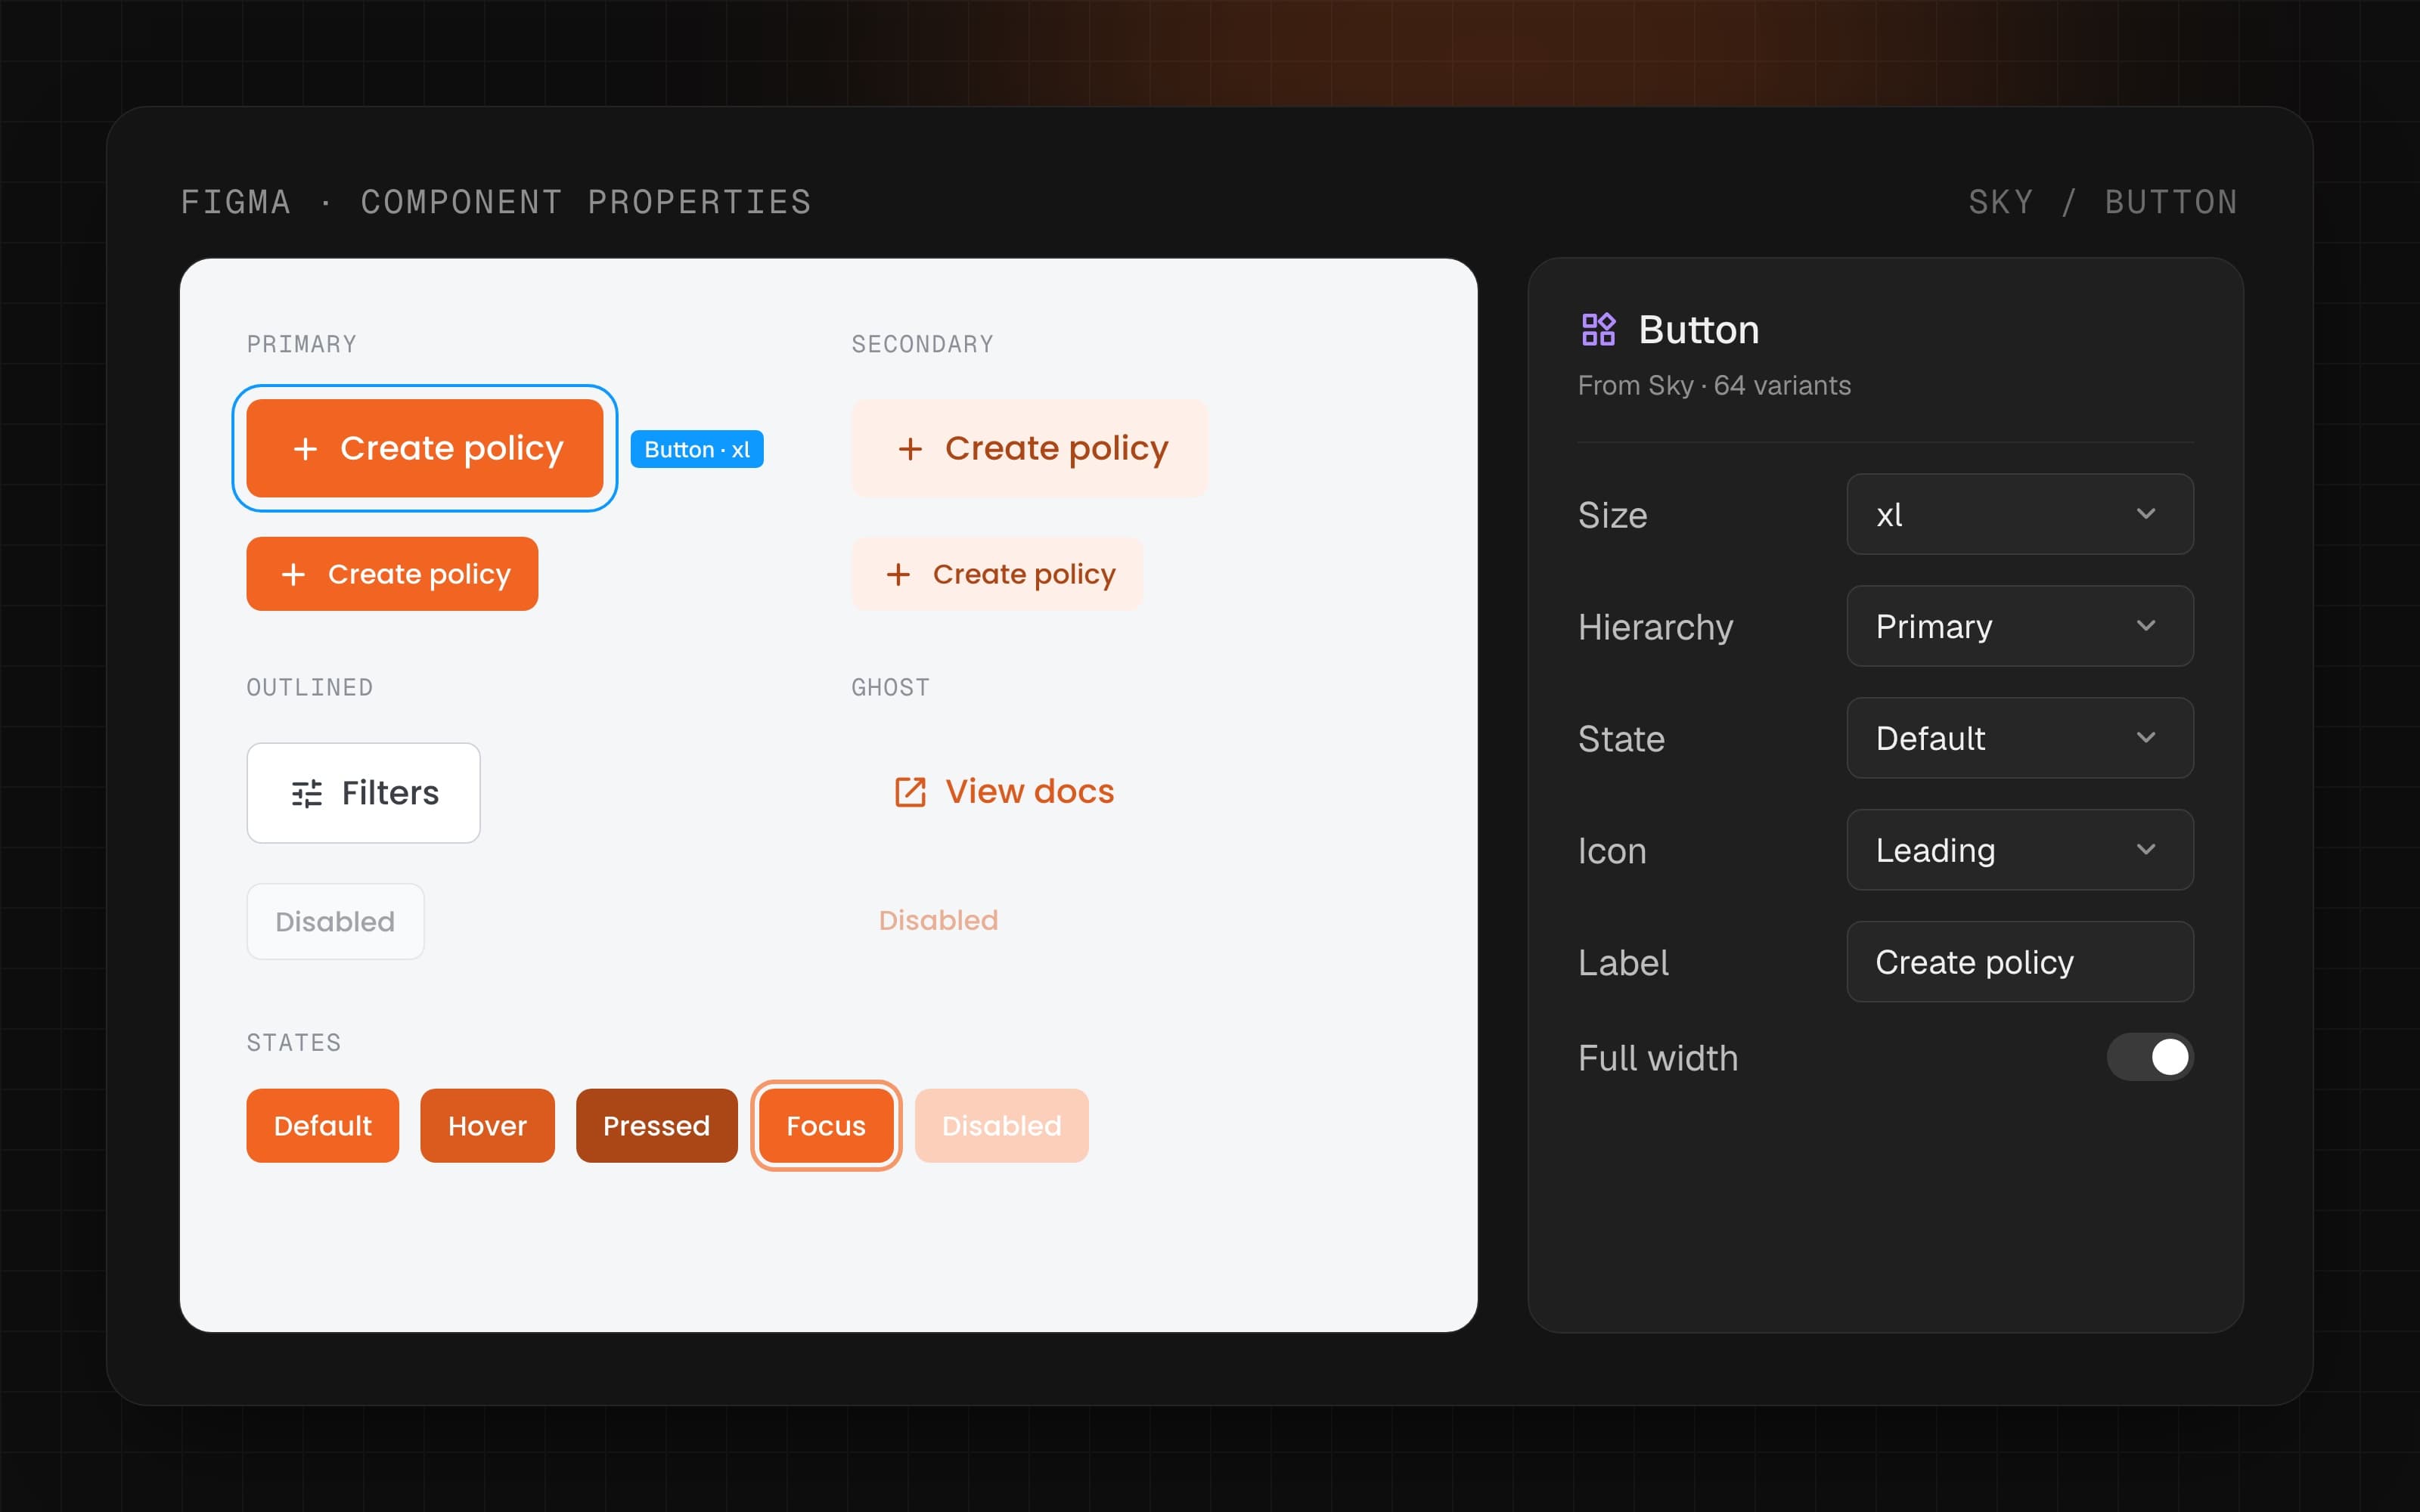Click the PRIMARY section label
Viewport: 2420px width, 1512px height.
302,344
